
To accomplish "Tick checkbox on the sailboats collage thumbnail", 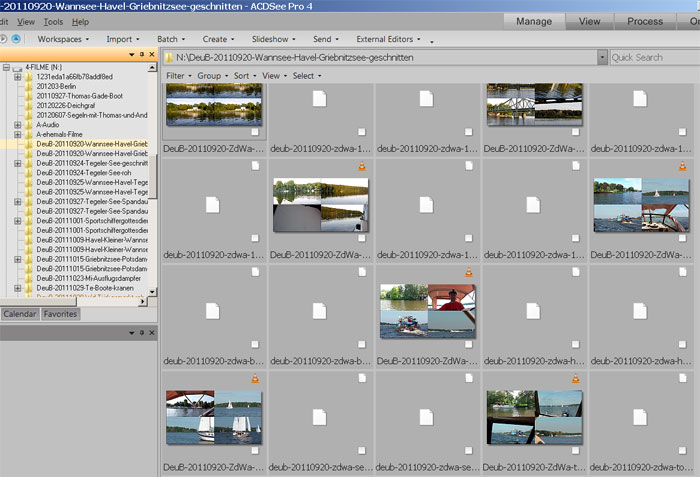I will click(255, 451).
